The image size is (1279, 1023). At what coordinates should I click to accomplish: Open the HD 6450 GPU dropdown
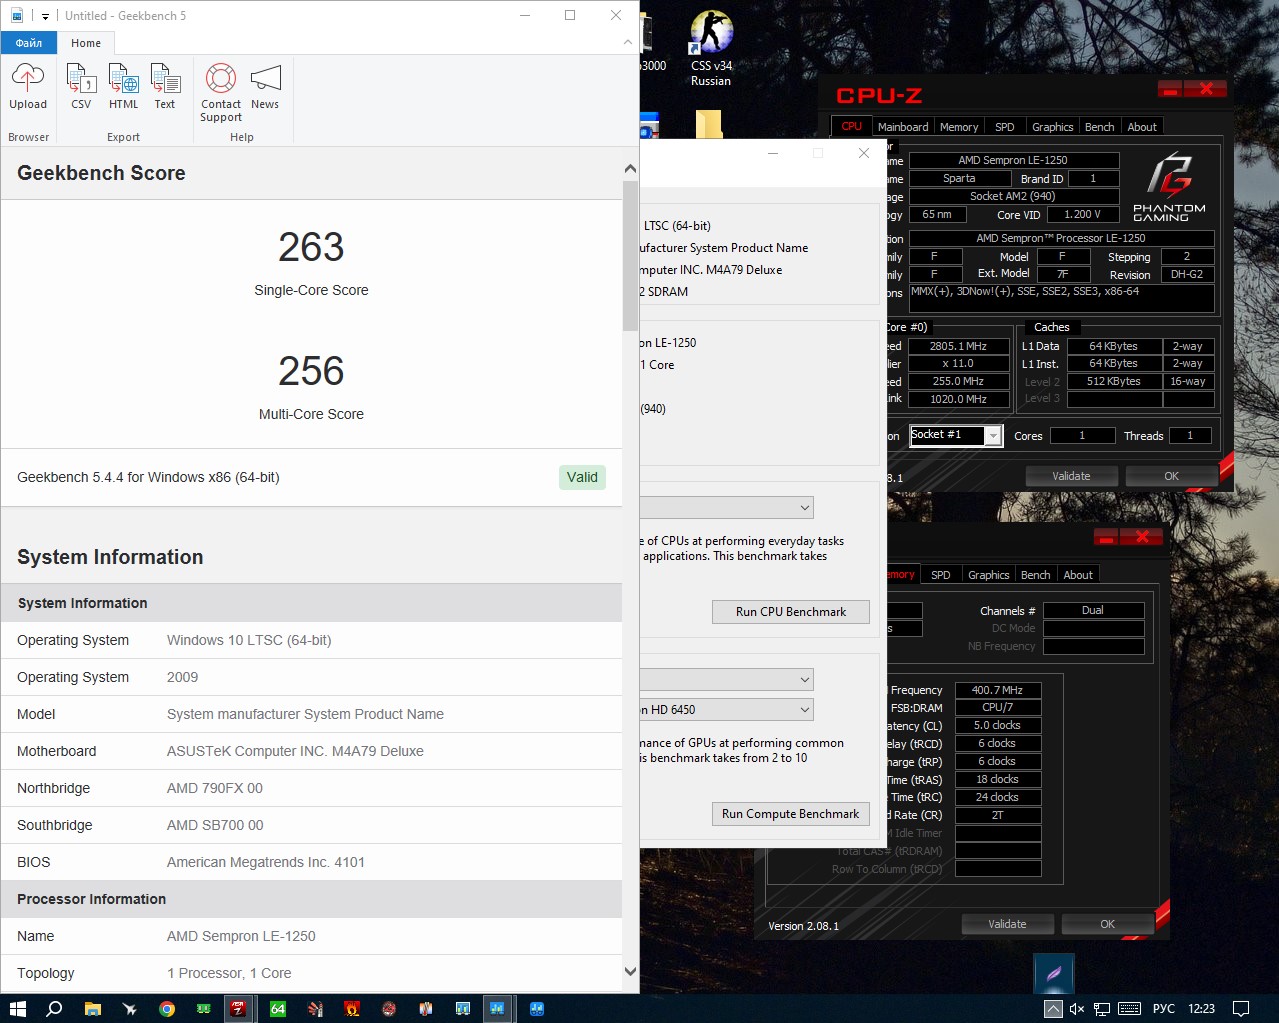click(727, 710)
